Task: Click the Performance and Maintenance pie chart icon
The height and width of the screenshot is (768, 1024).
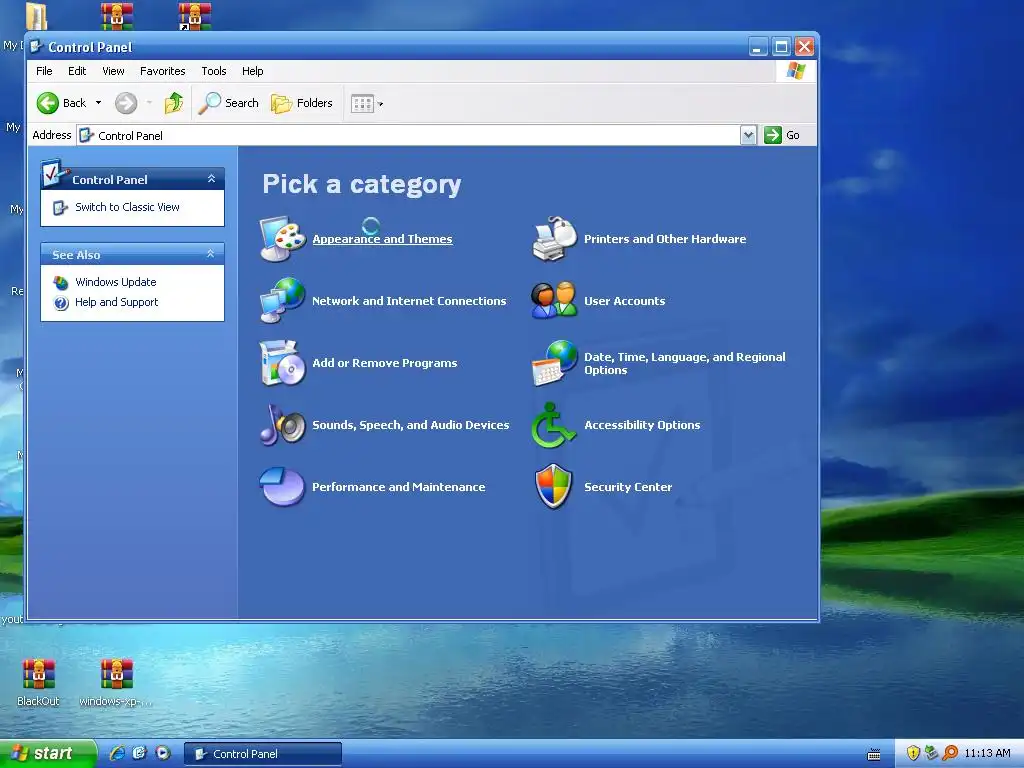Action: click(282, 487)
